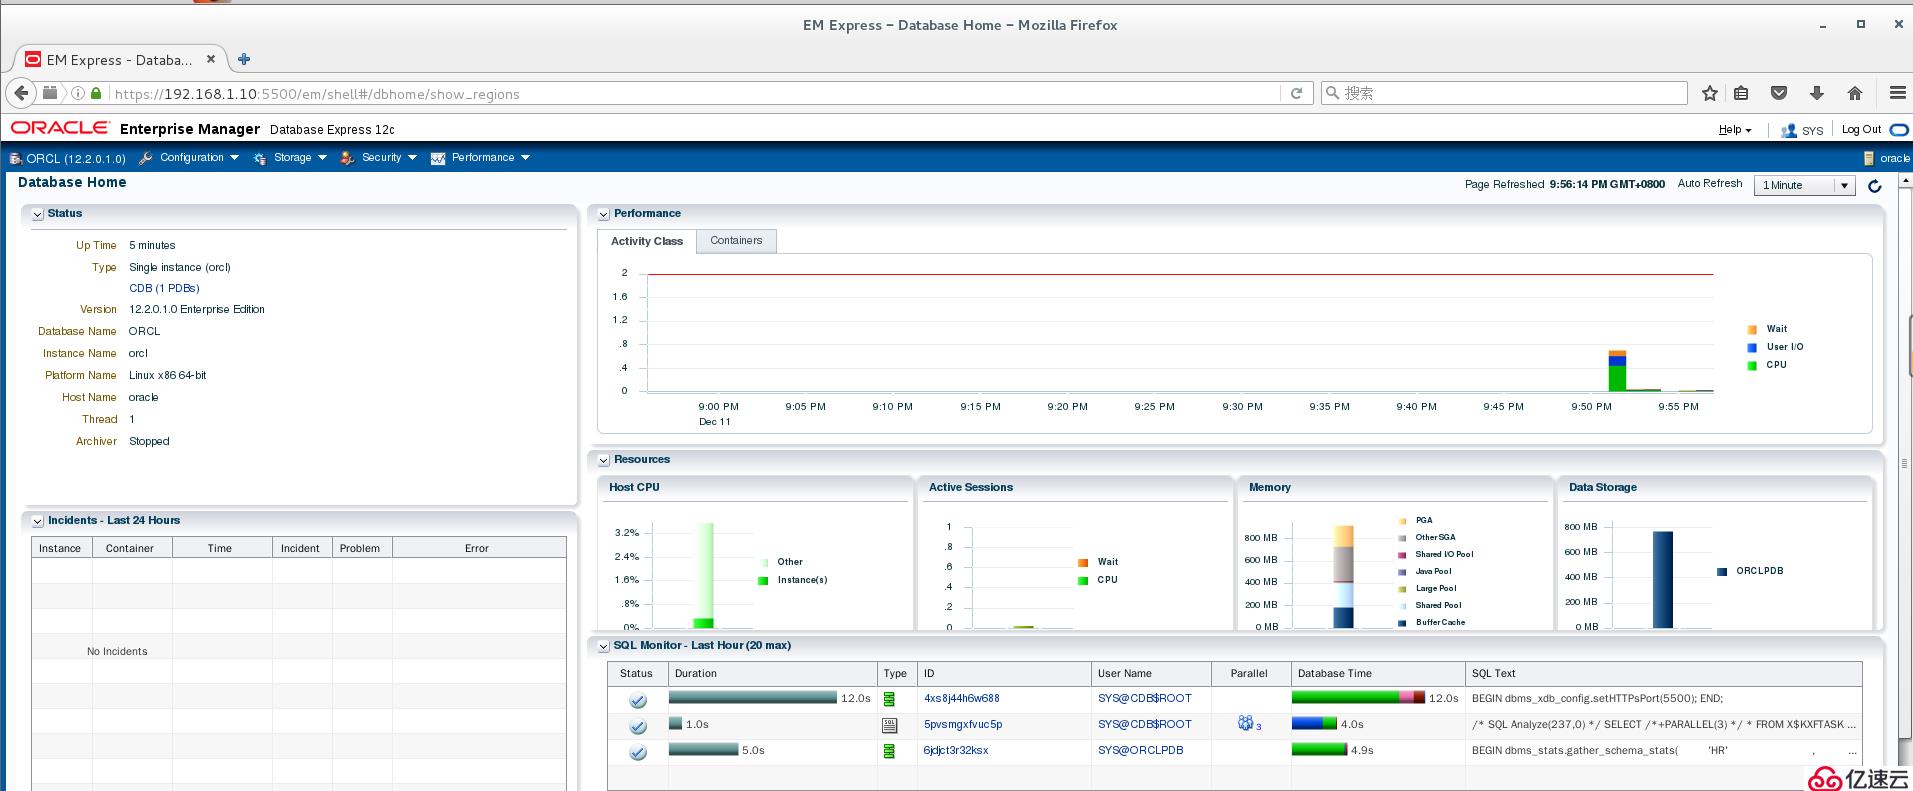Sort incidents by the Error column header

(x=477, y=548)
